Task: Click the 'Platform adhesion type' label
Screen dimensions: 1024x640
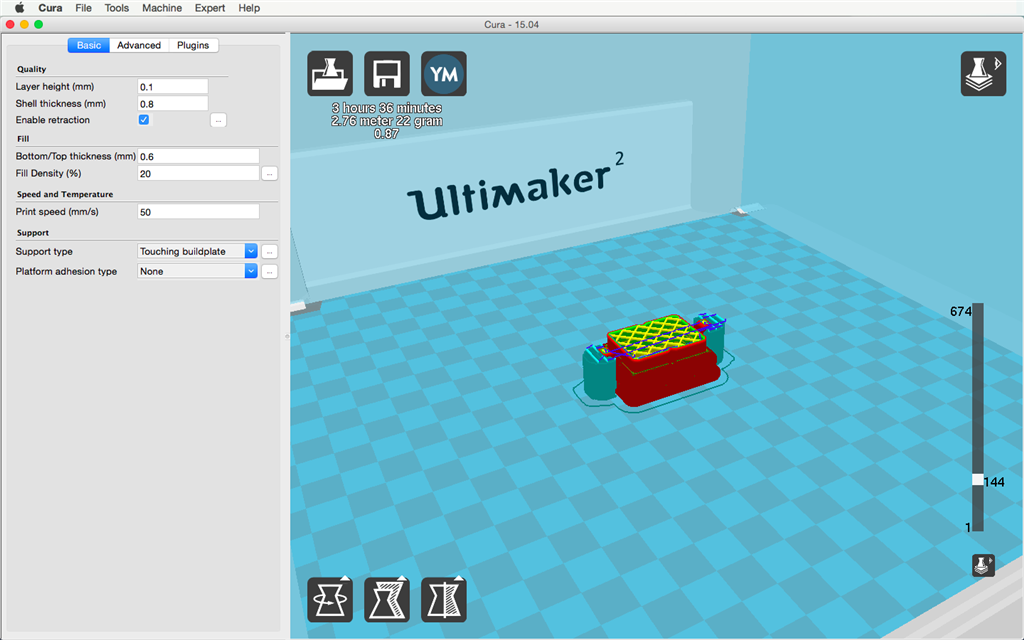Action: 66,271
